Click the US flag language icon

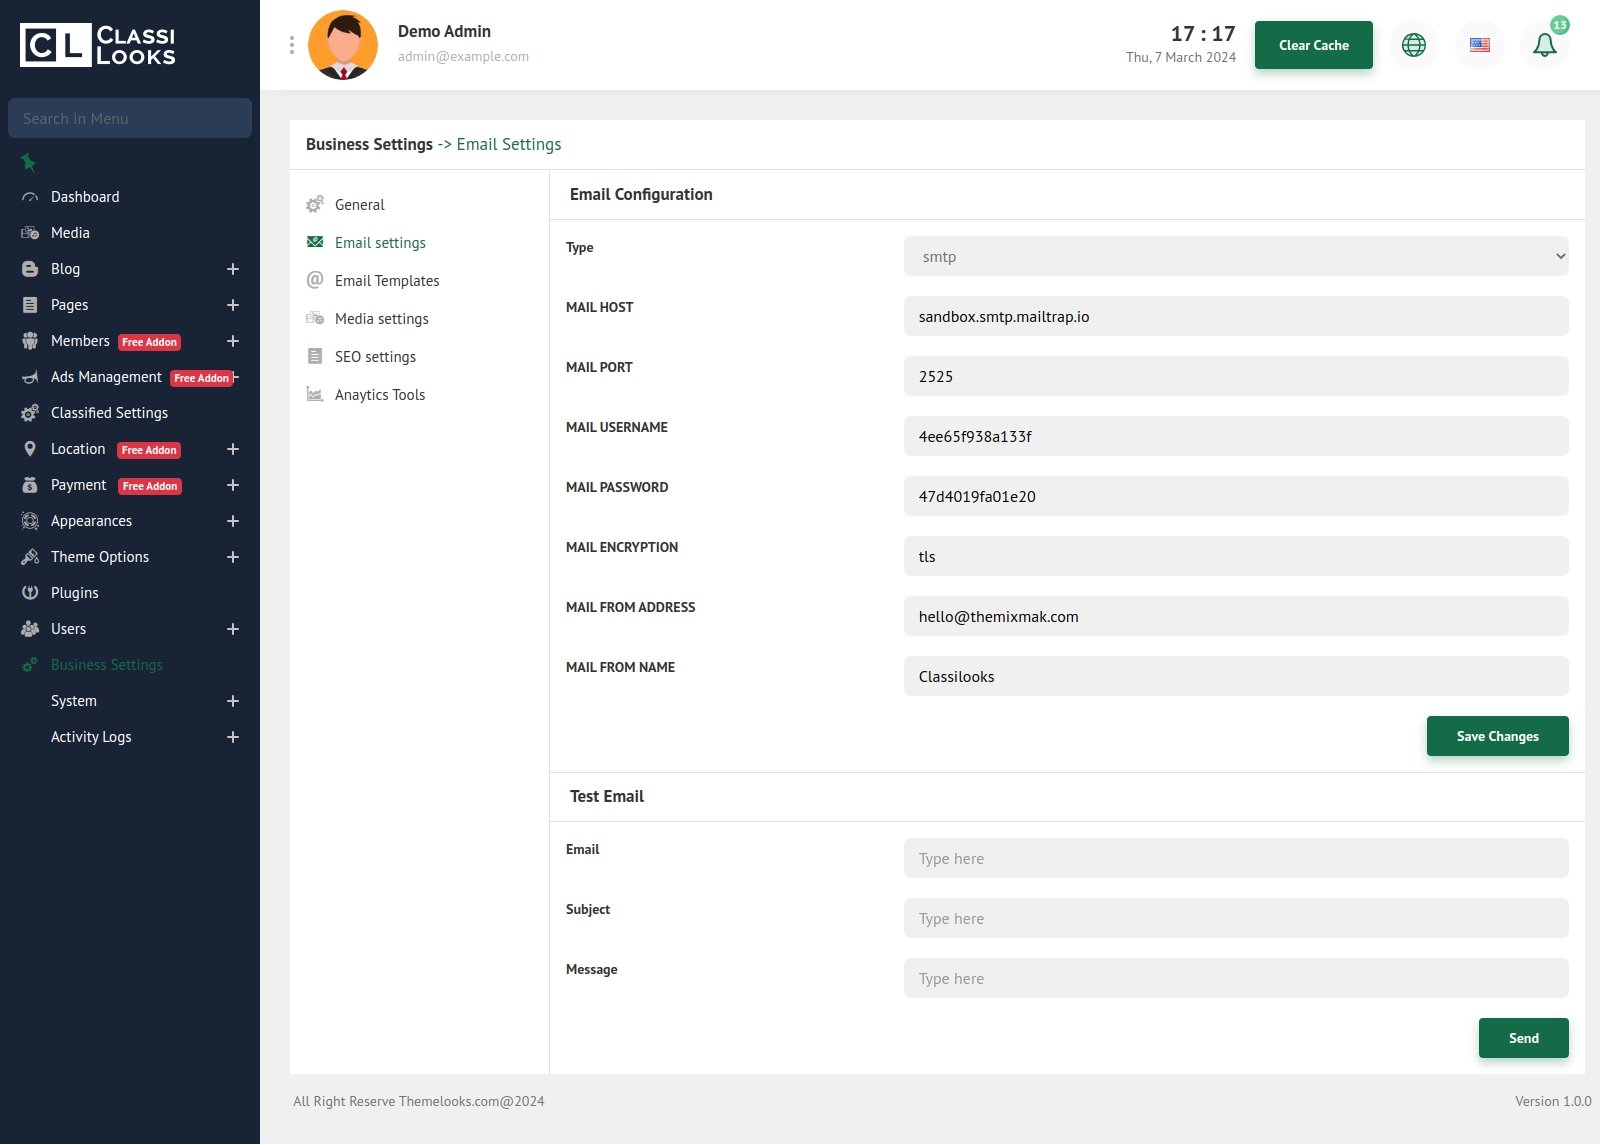1479,45
